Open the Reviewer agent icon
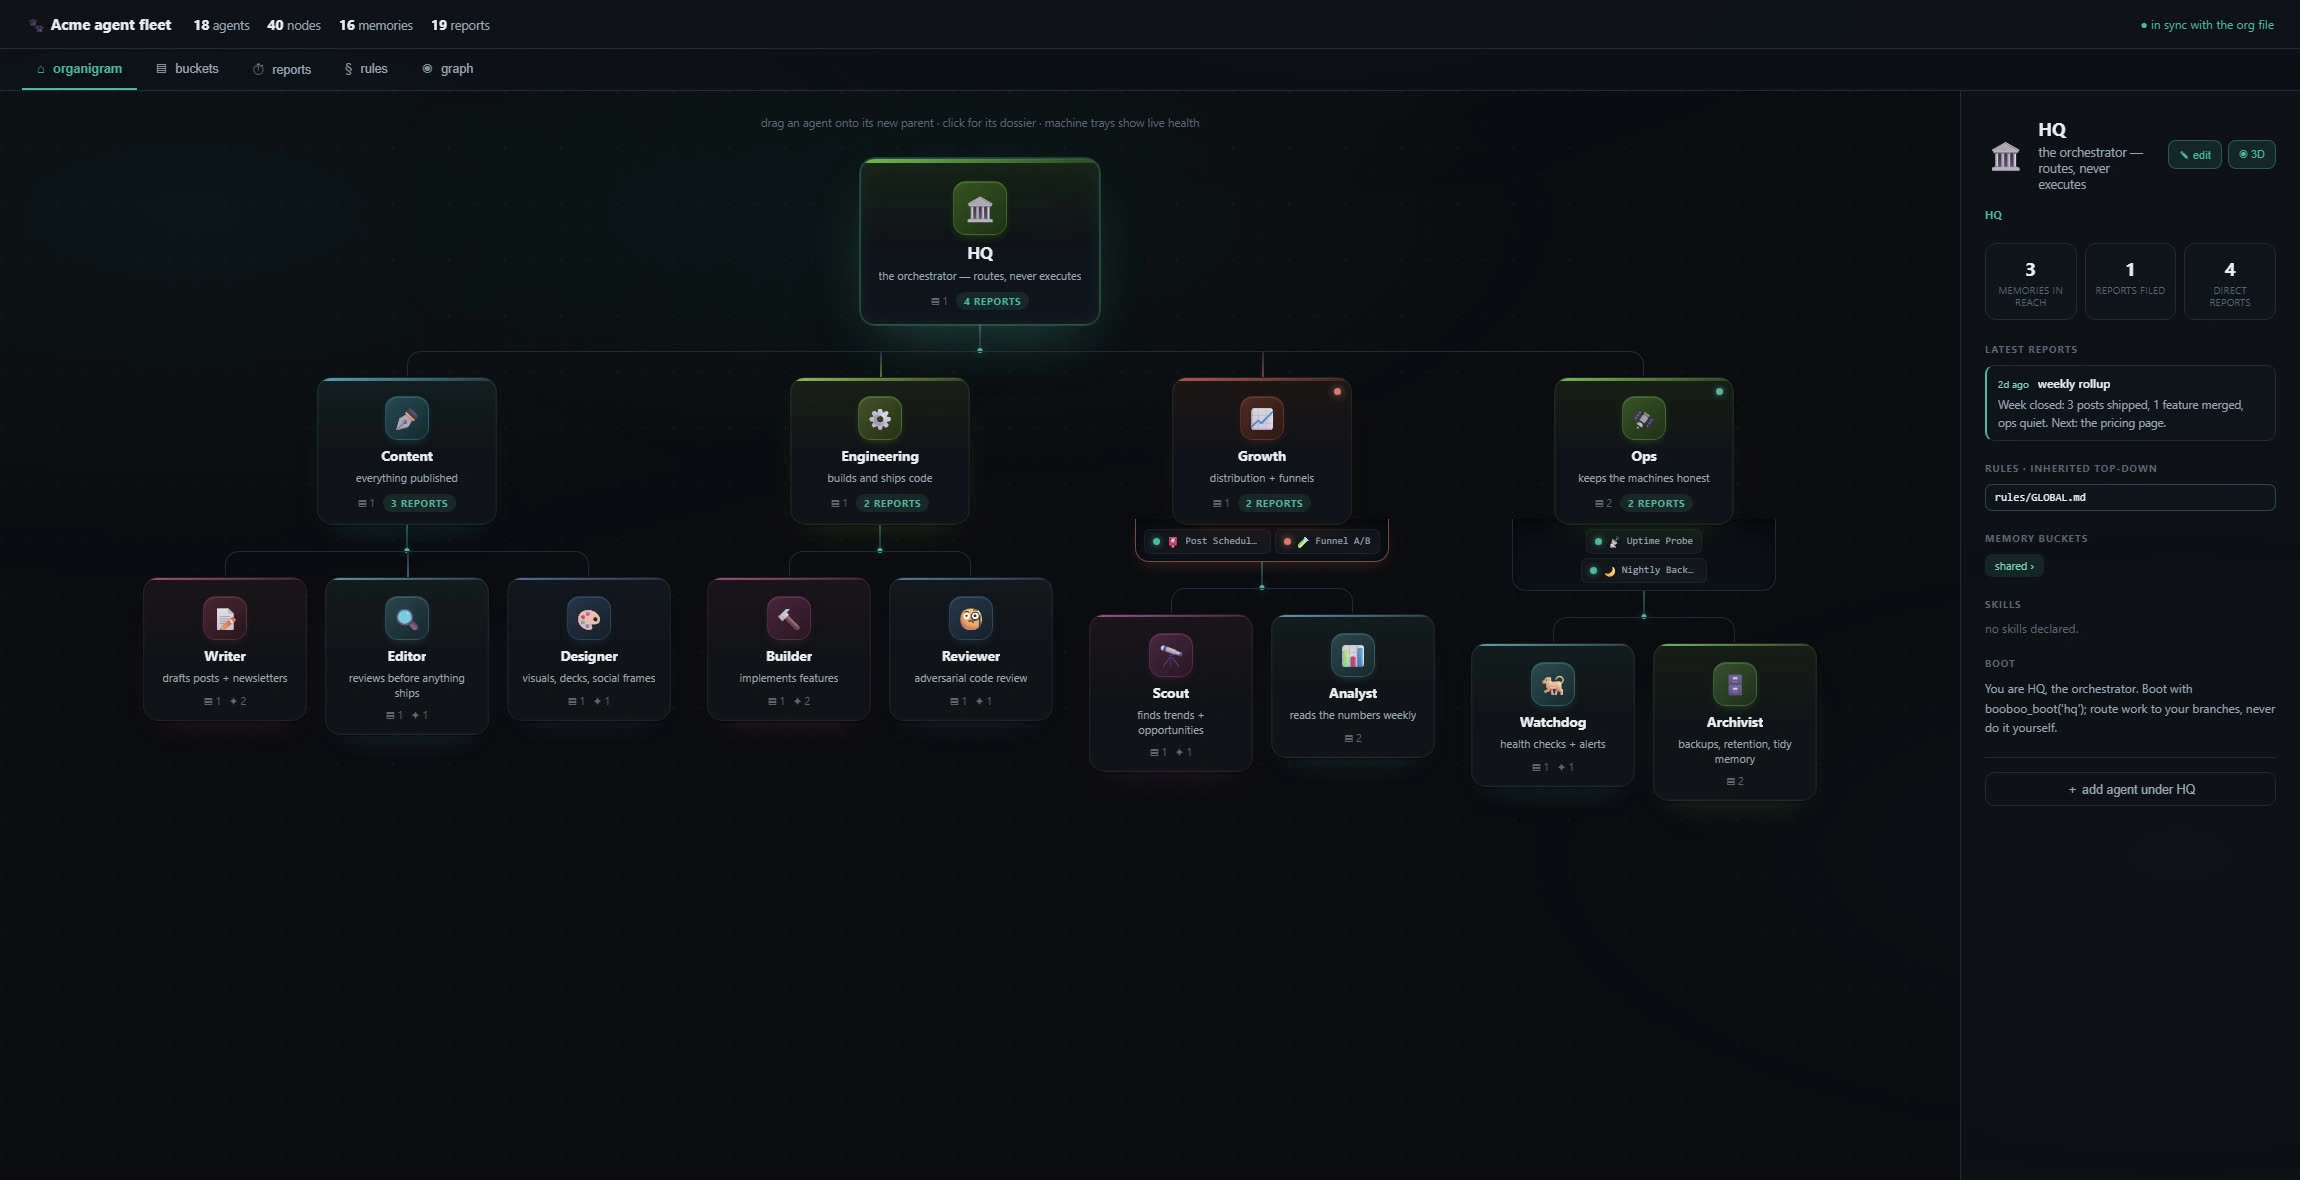This screenshot has width=2300, height=1180. [x=970, y=618]
